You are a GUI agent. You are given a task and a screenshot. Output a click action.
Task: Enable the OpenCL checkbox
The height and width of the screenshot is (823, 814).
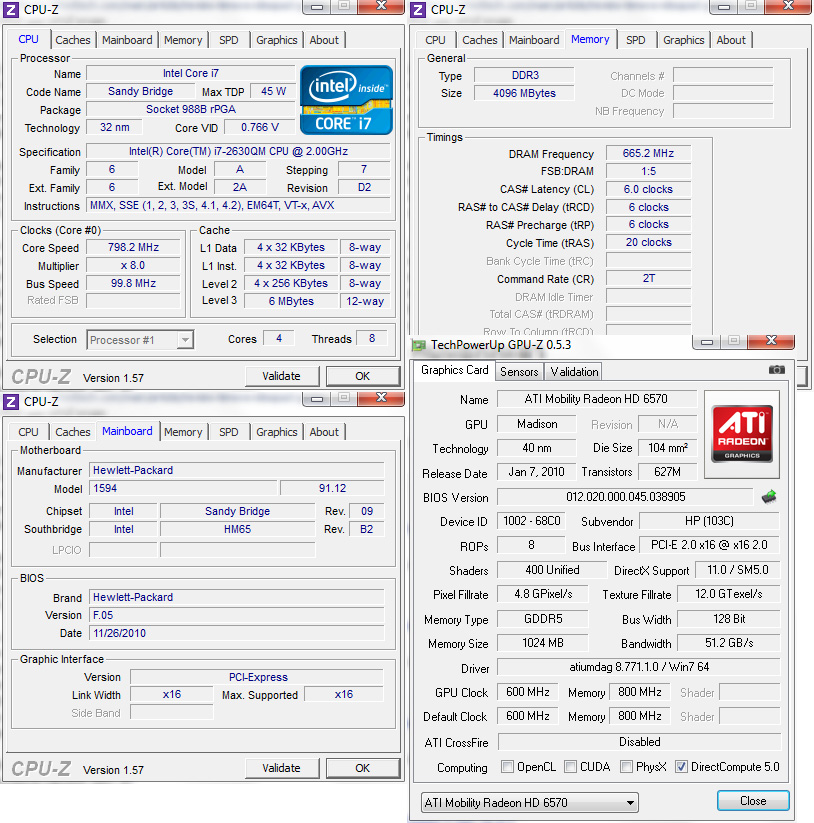pyautogui.click(x=509, y=767)
